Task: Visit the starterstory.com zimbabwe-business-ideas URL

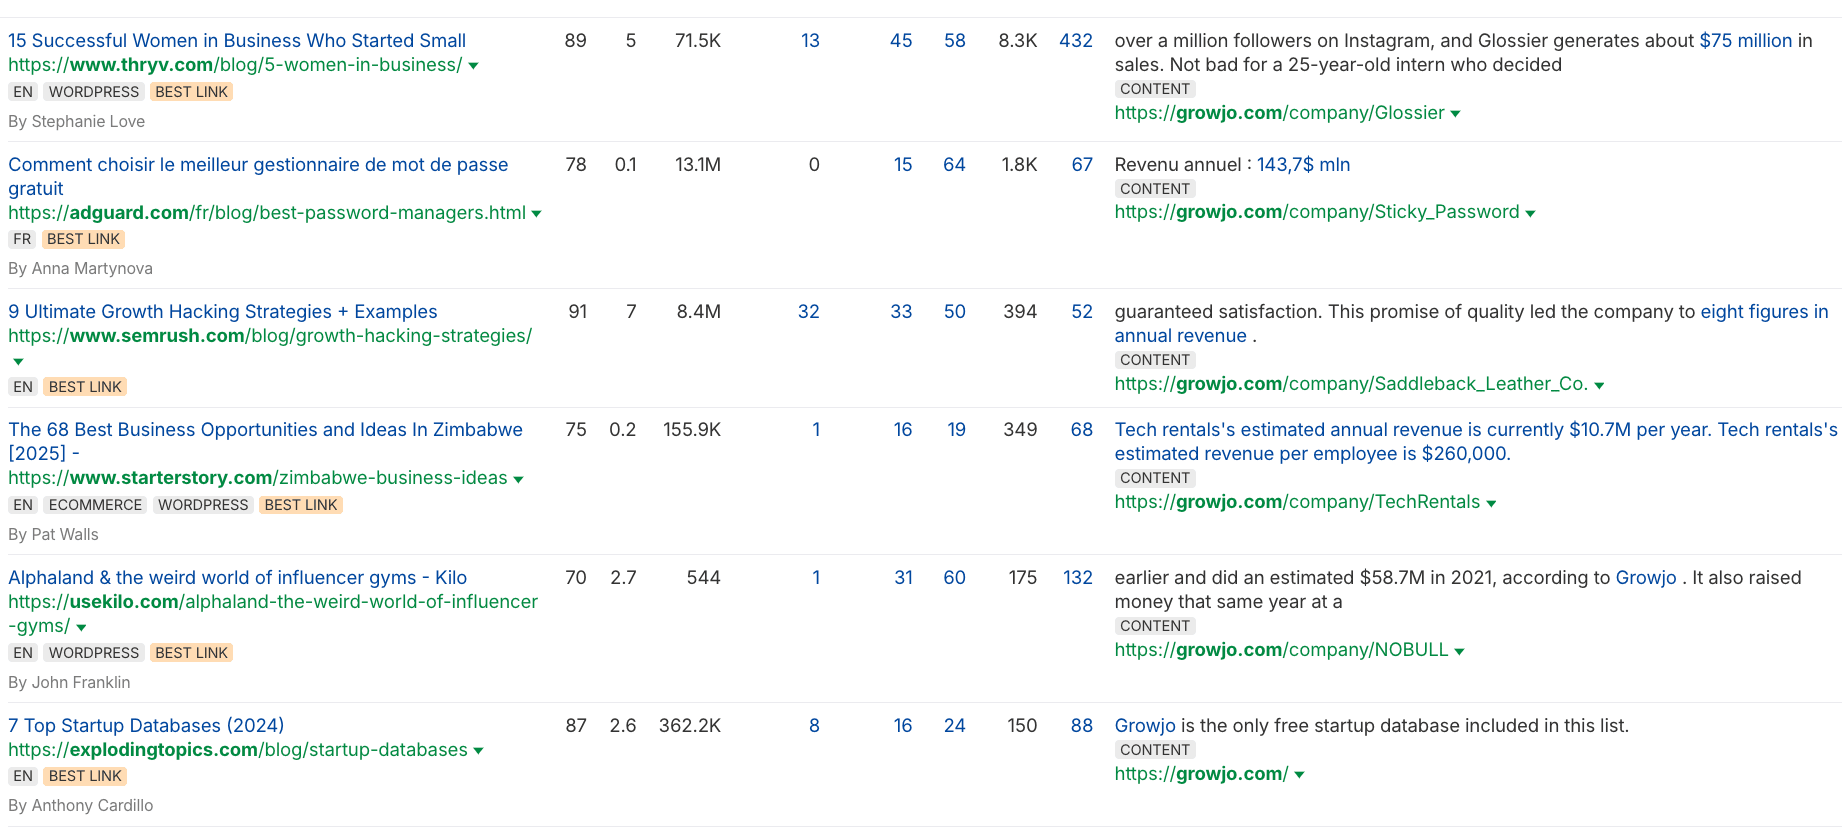Action: (258, 478)
